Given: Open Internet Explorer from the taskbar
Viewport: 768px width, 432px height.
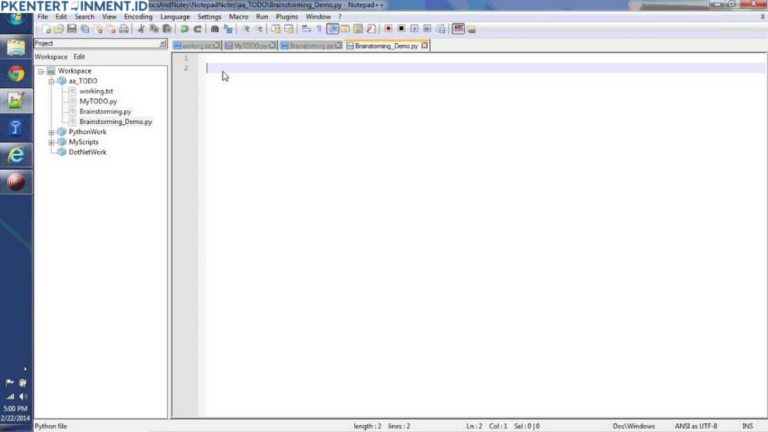Looking at the screenshot, I should pyautogui.click(x=16, y=155).
